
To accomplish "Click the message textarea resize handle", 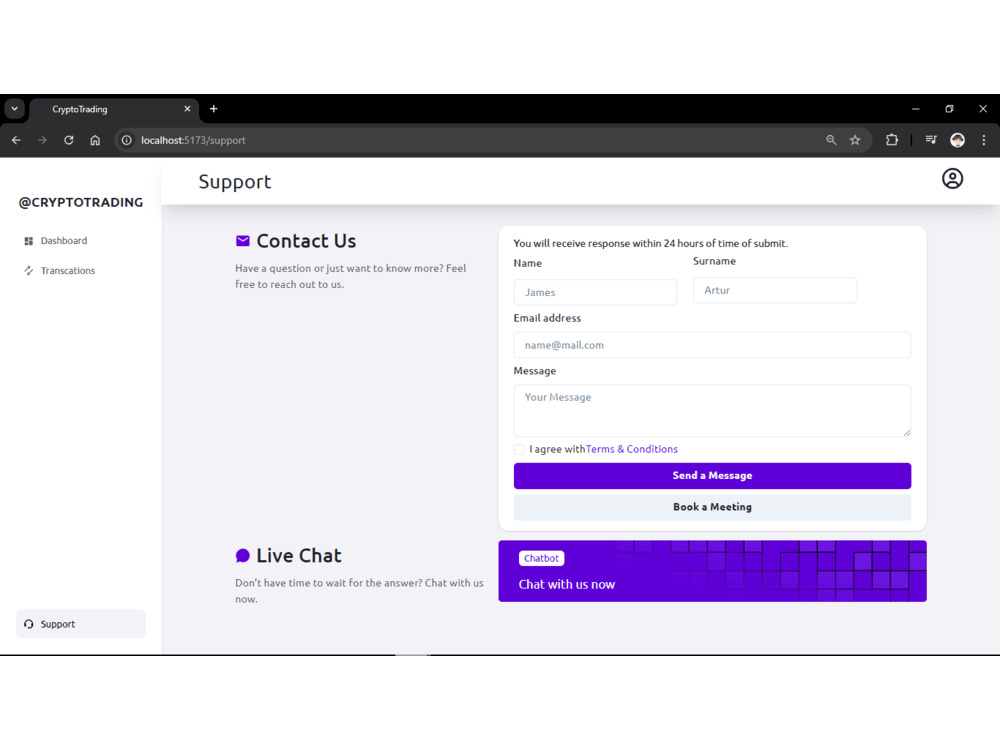I will 906,432.
